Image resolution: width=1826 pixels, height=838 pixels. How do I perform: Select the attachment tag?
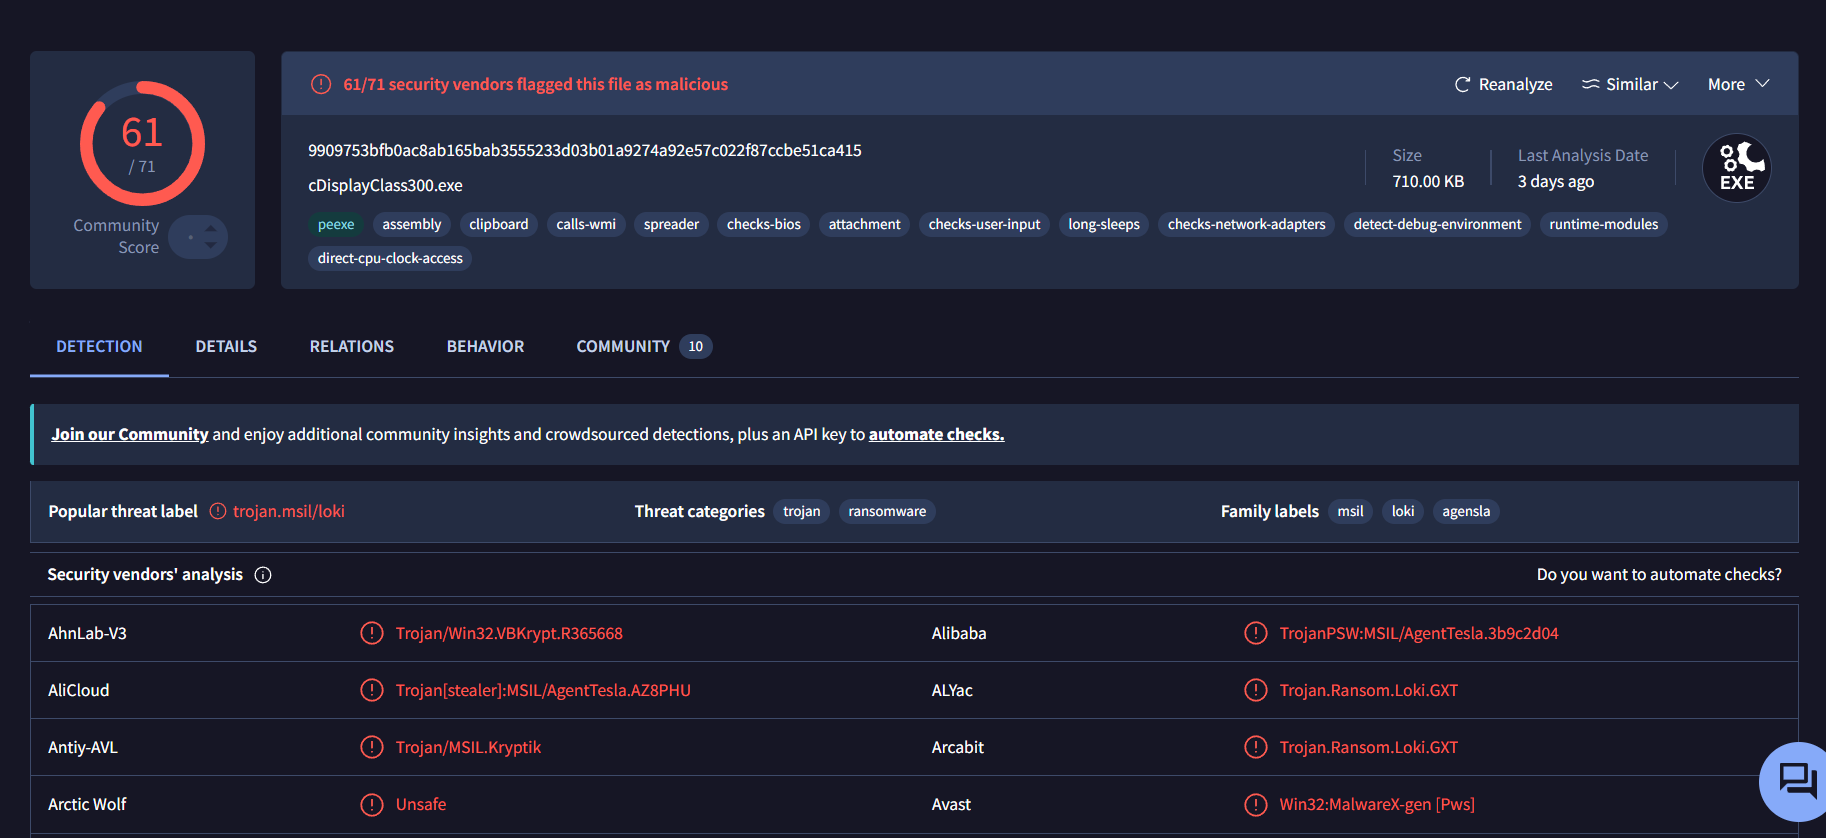pyautogui.click(x=865, y=224)
